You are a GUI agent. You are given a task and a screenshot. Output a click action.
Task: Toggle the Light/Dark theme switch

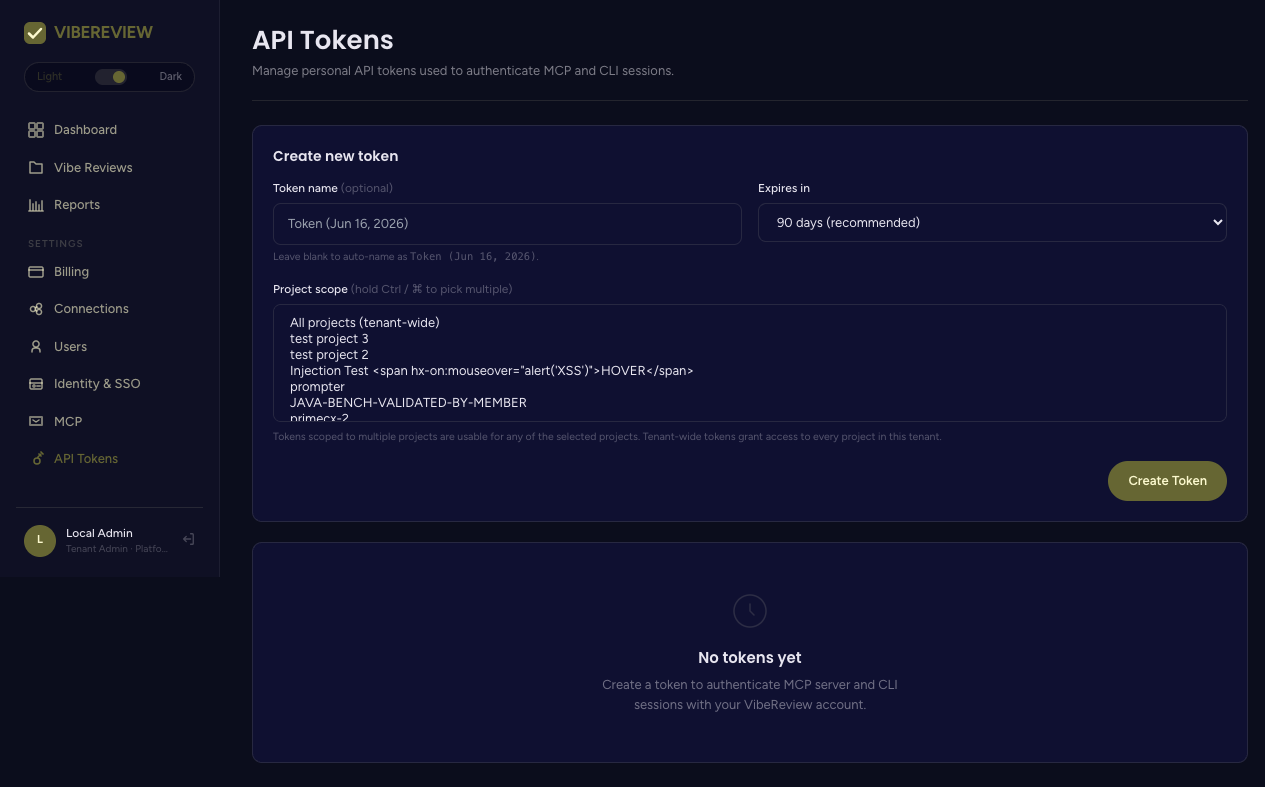tap(111, 77)
